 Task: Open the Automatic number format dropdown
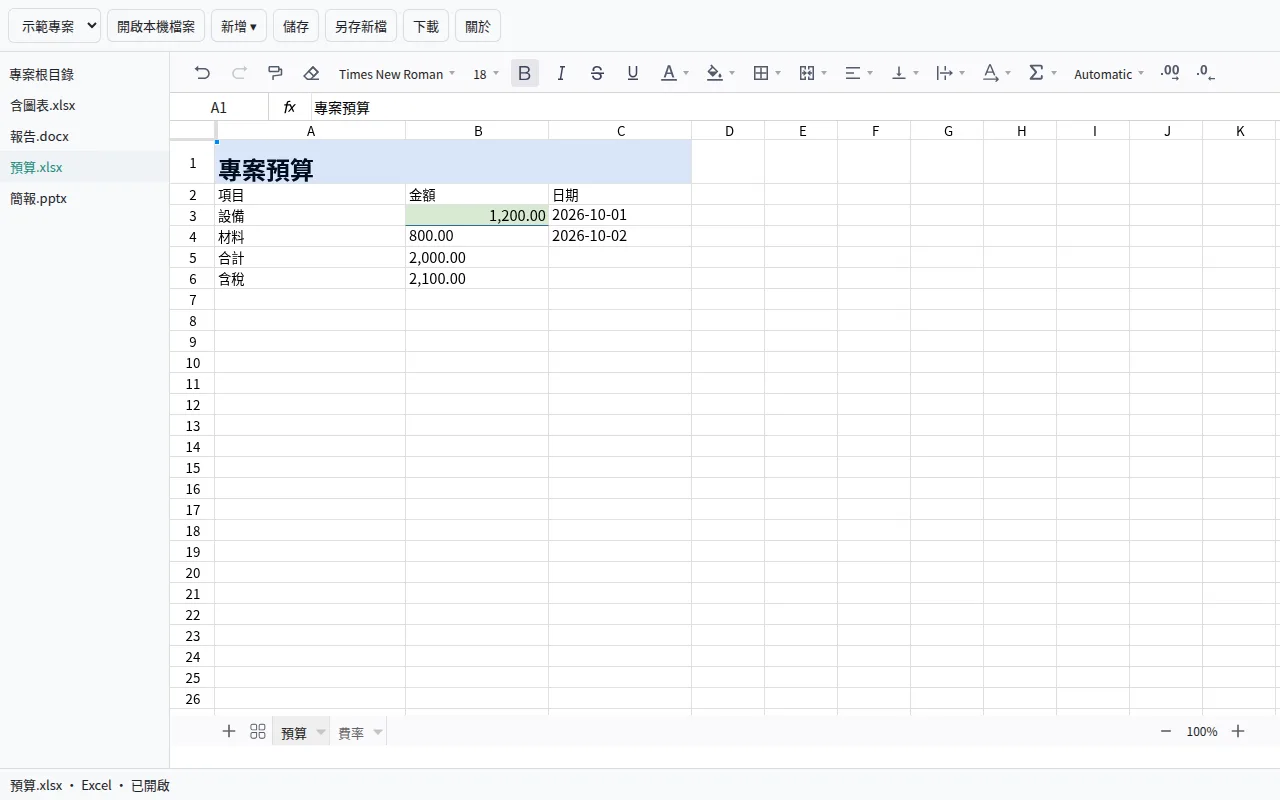pos(1109,73)
